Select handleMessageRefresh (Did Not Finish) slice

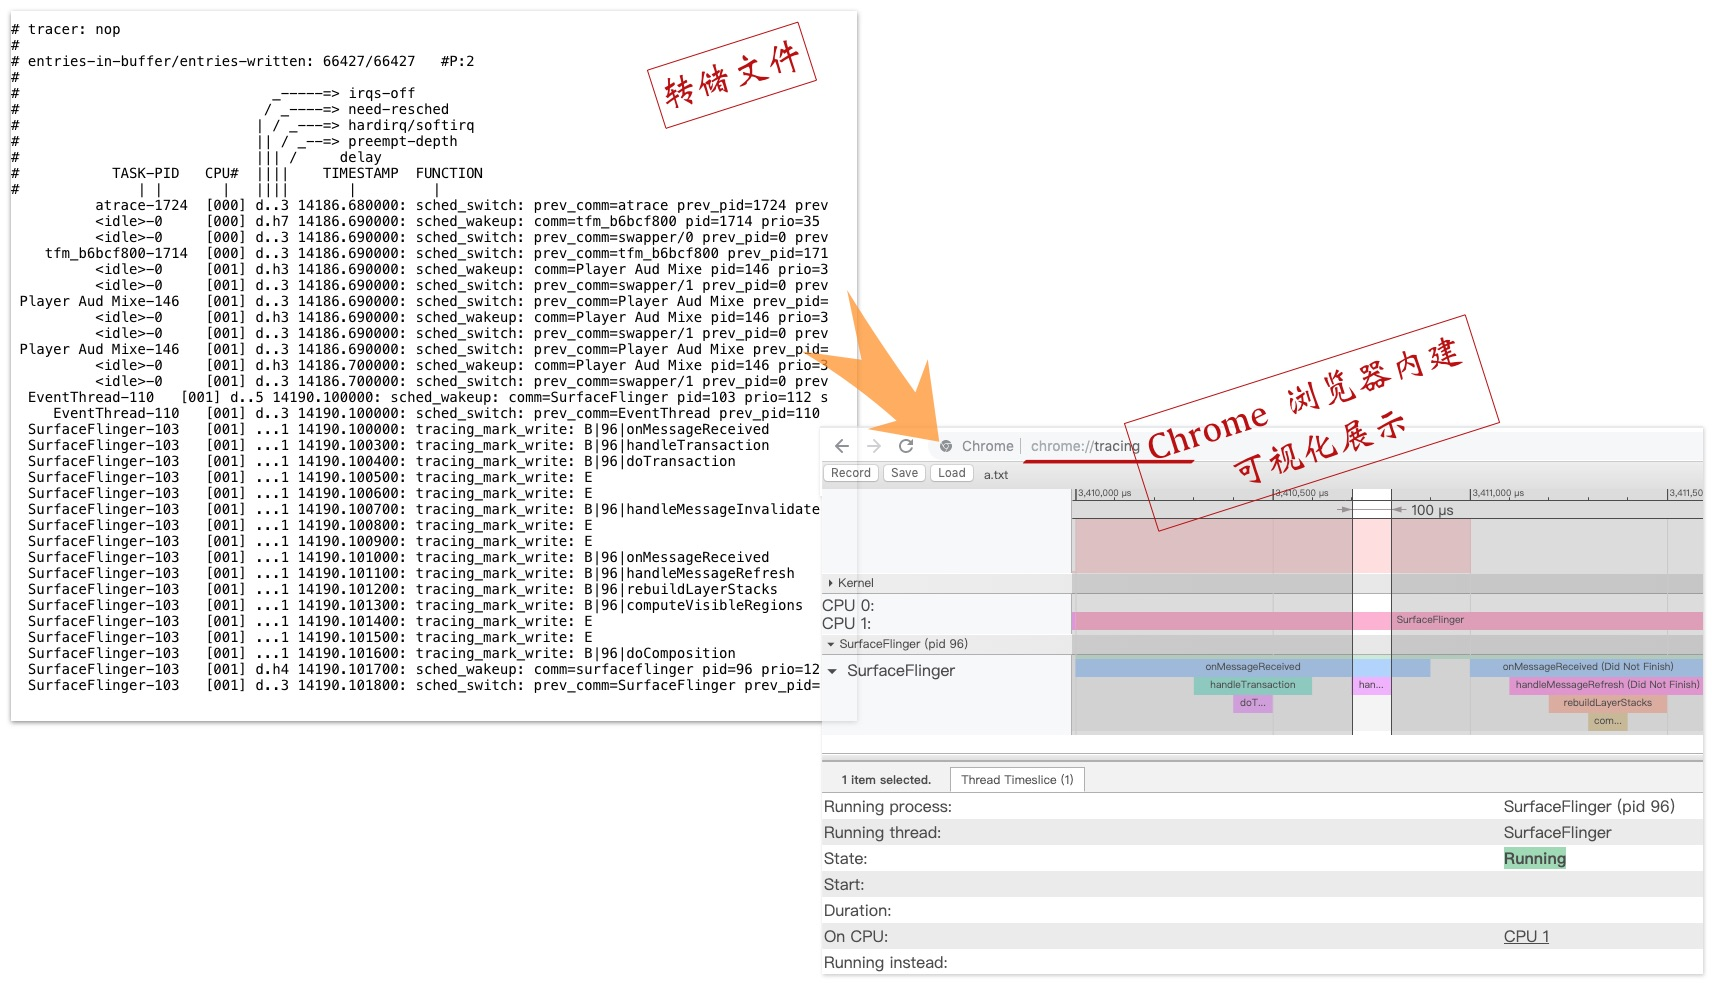click(x=1606, y=685)
